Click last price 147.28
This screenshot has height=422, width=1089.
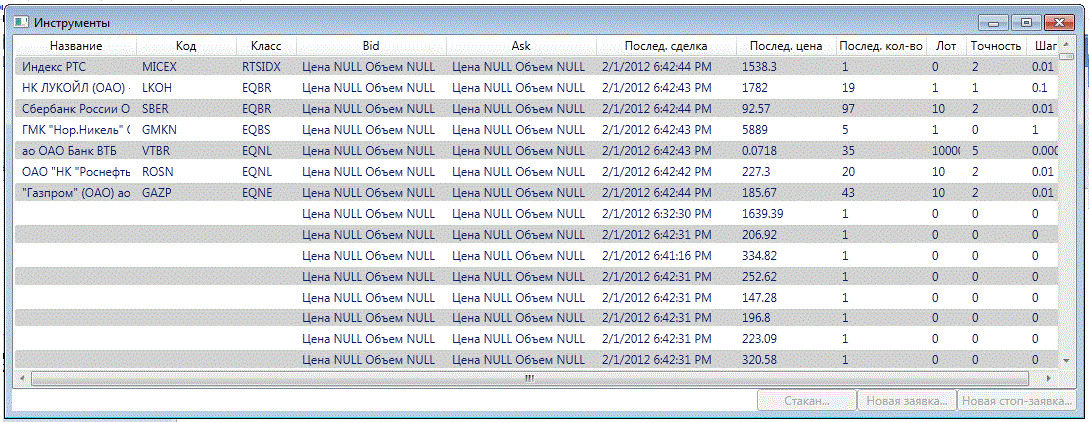[759, 297]
